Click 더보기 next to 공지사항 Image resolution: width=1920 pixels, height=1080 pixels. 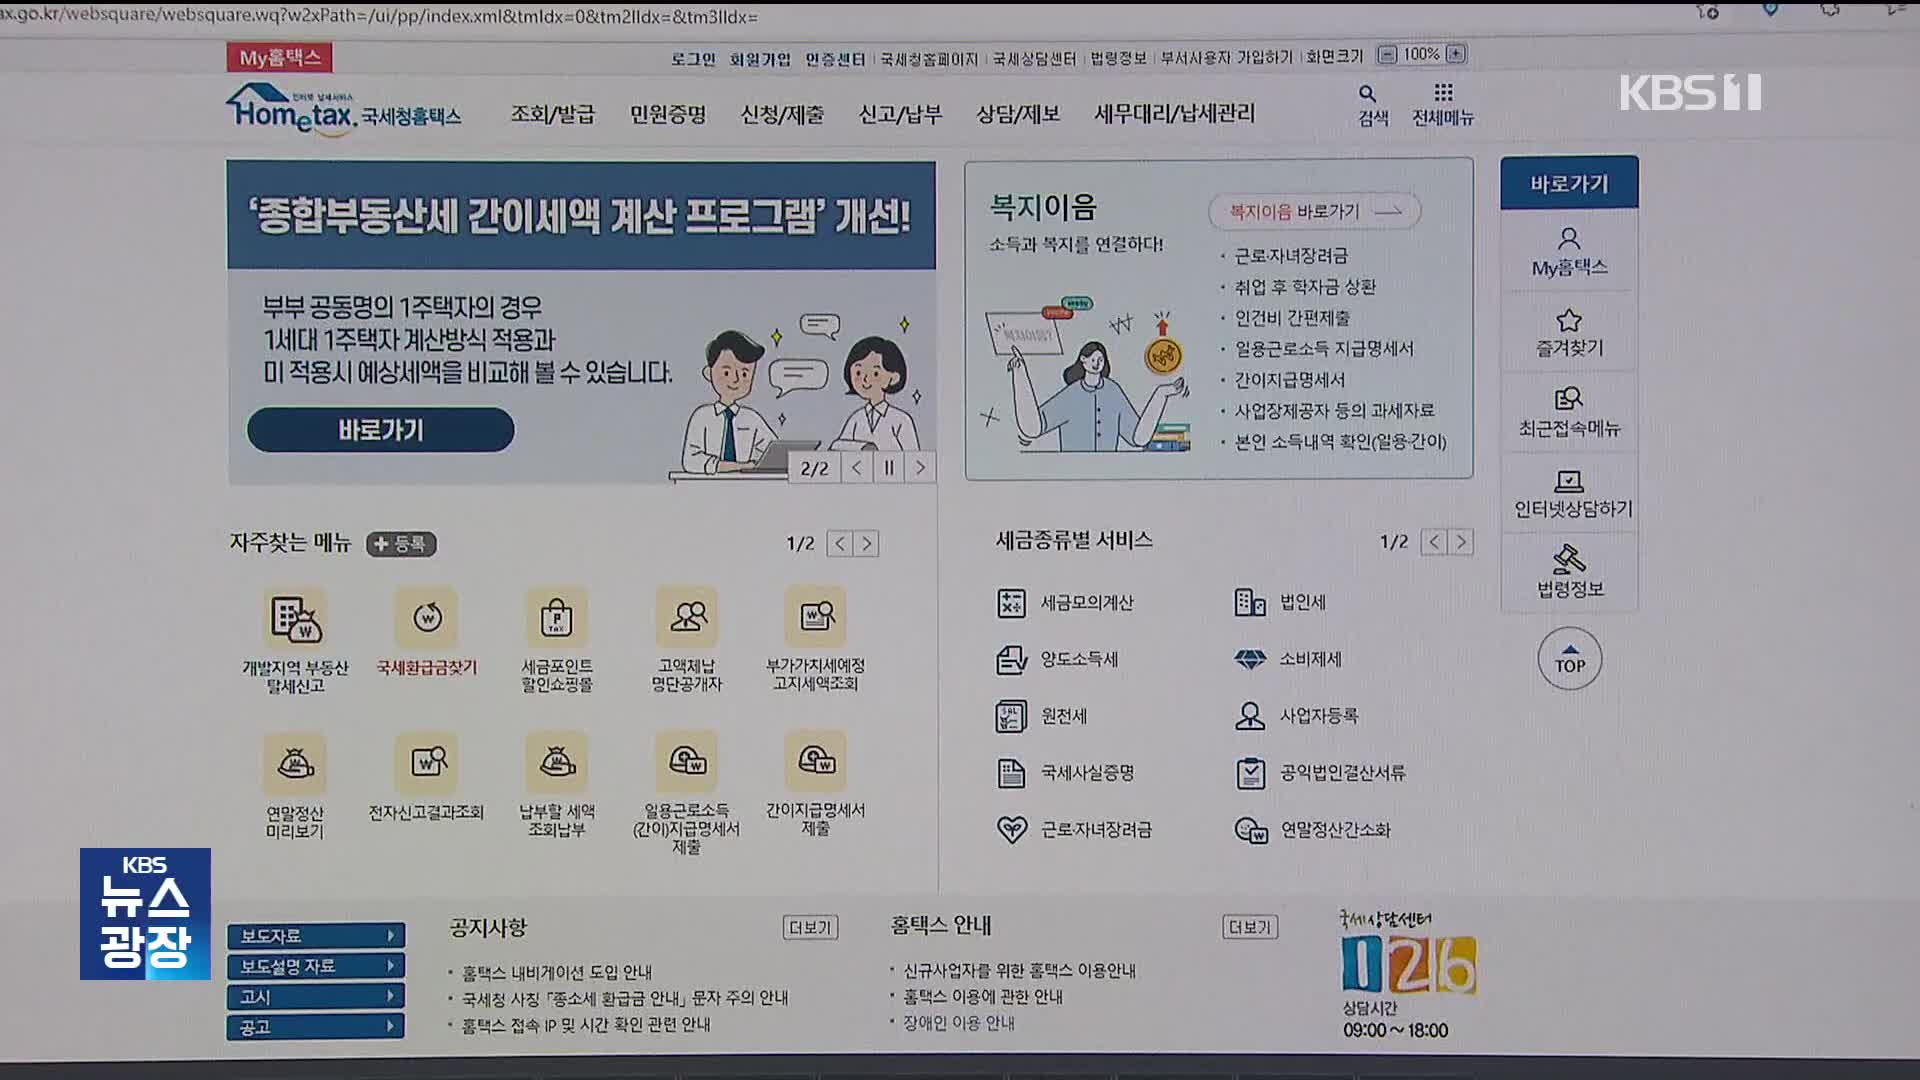810,928
